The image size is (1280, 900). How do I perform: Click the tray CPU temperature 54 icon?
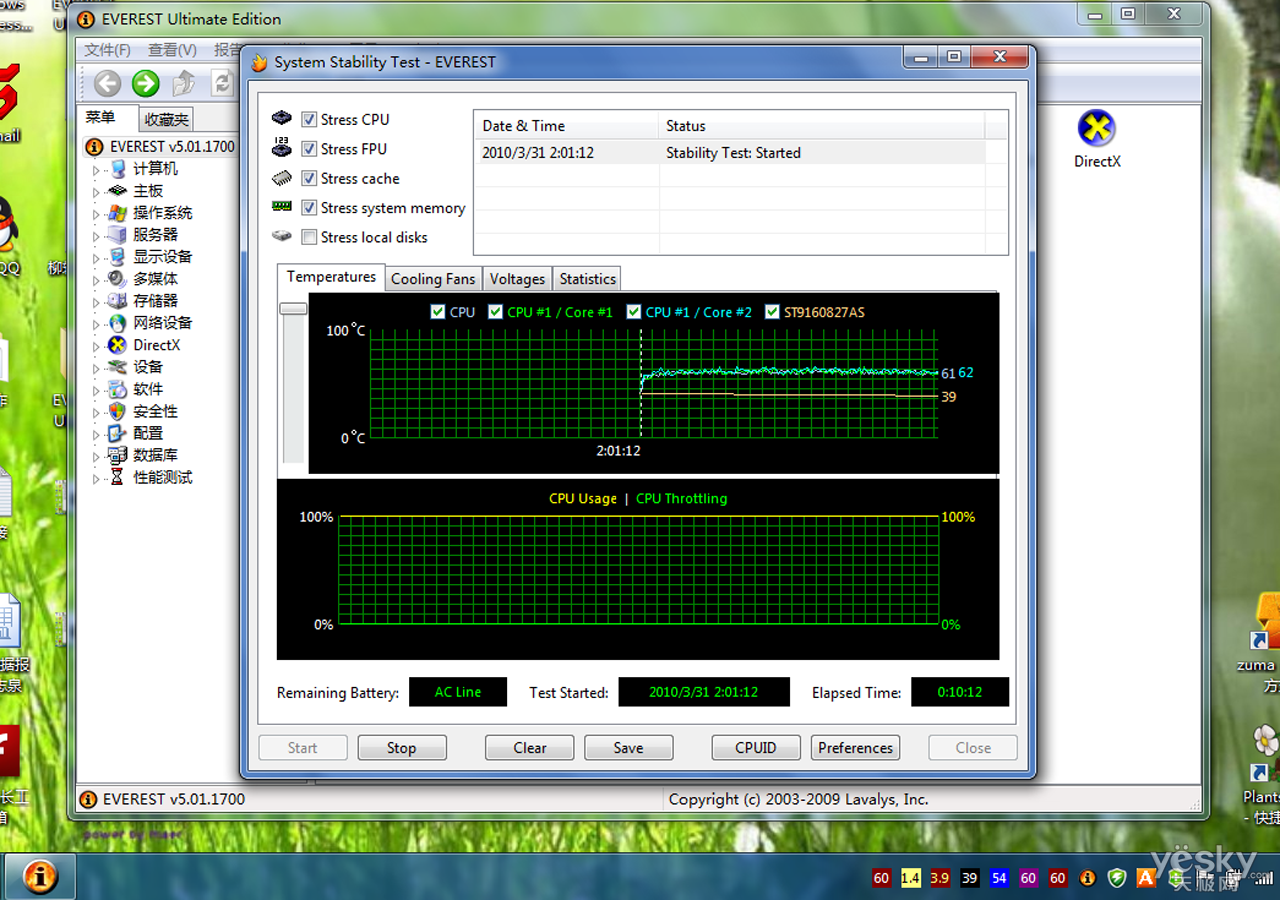[x=999, y=878]
